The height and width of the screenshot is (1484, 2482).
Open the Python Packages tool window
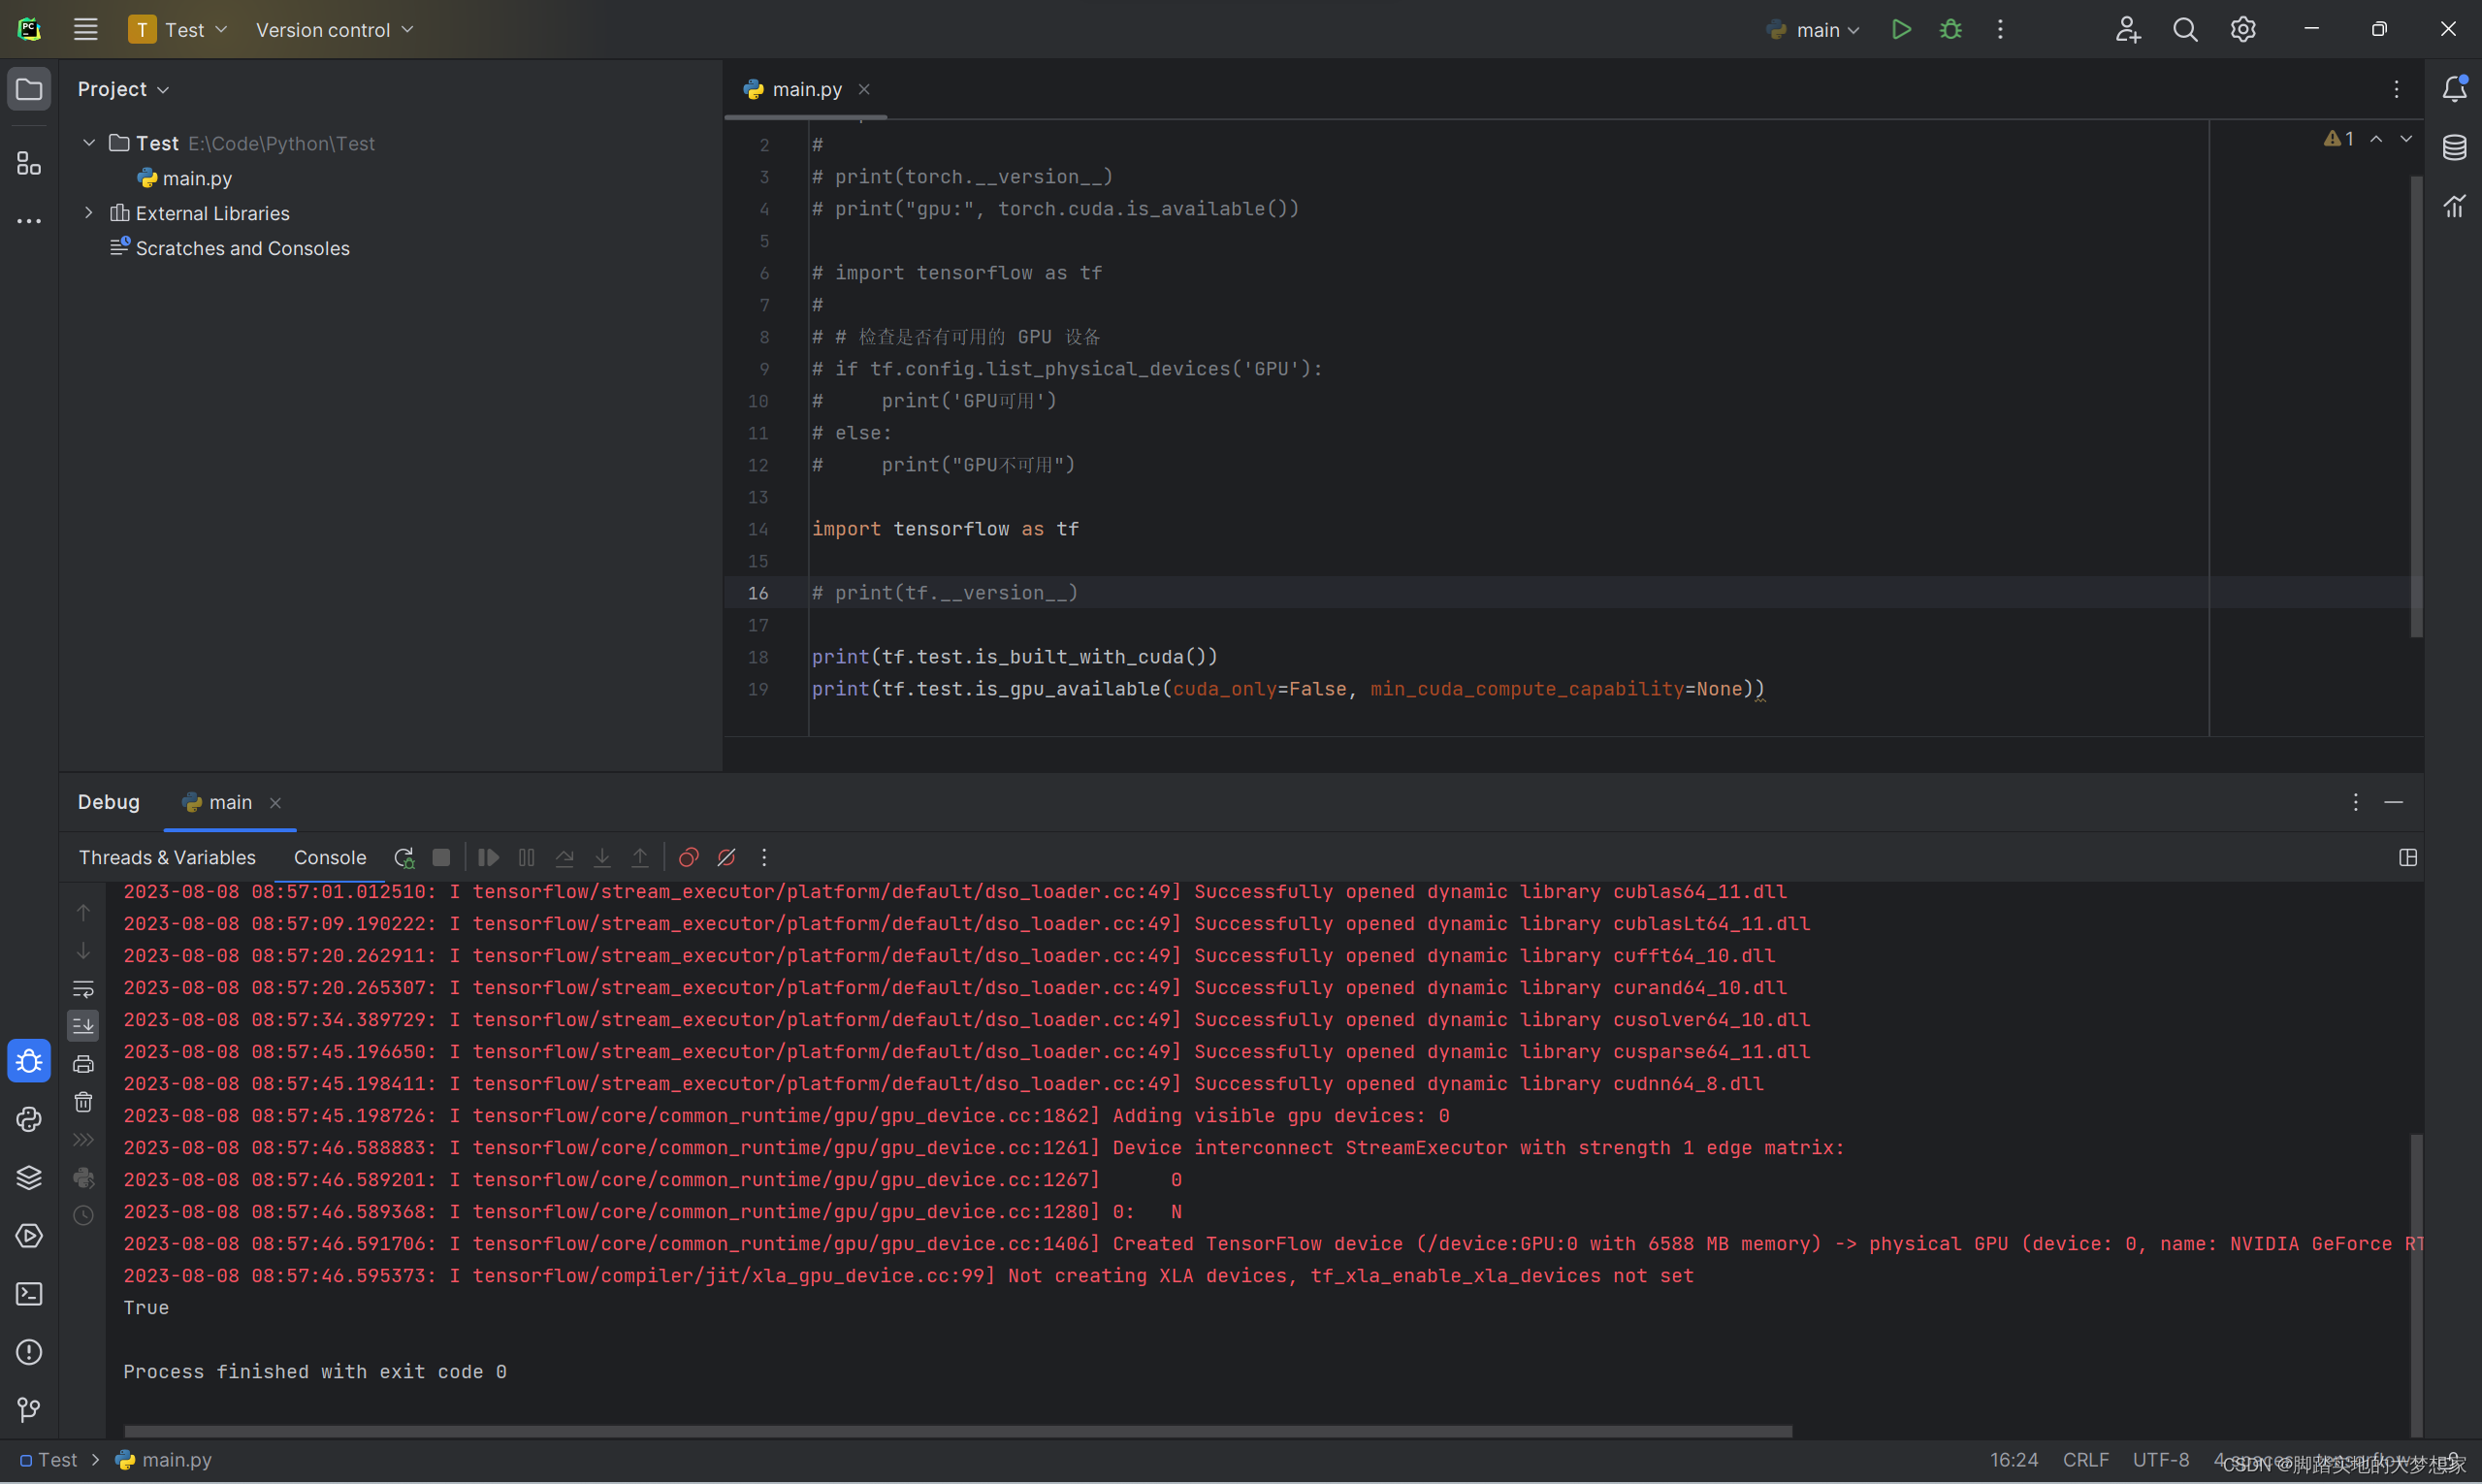(29, 1177)
